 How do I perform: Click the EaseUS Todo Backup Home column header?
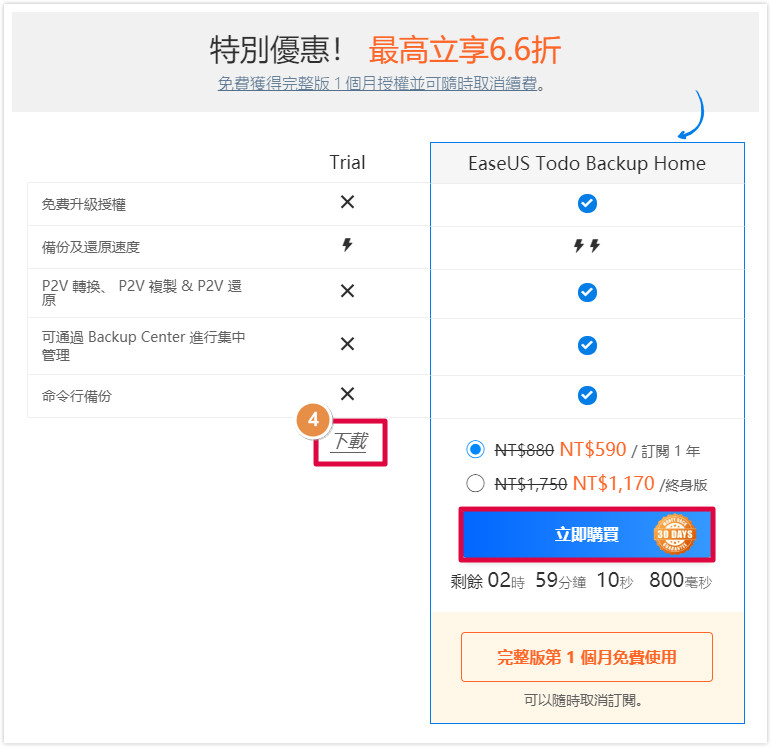coord(587,163)
